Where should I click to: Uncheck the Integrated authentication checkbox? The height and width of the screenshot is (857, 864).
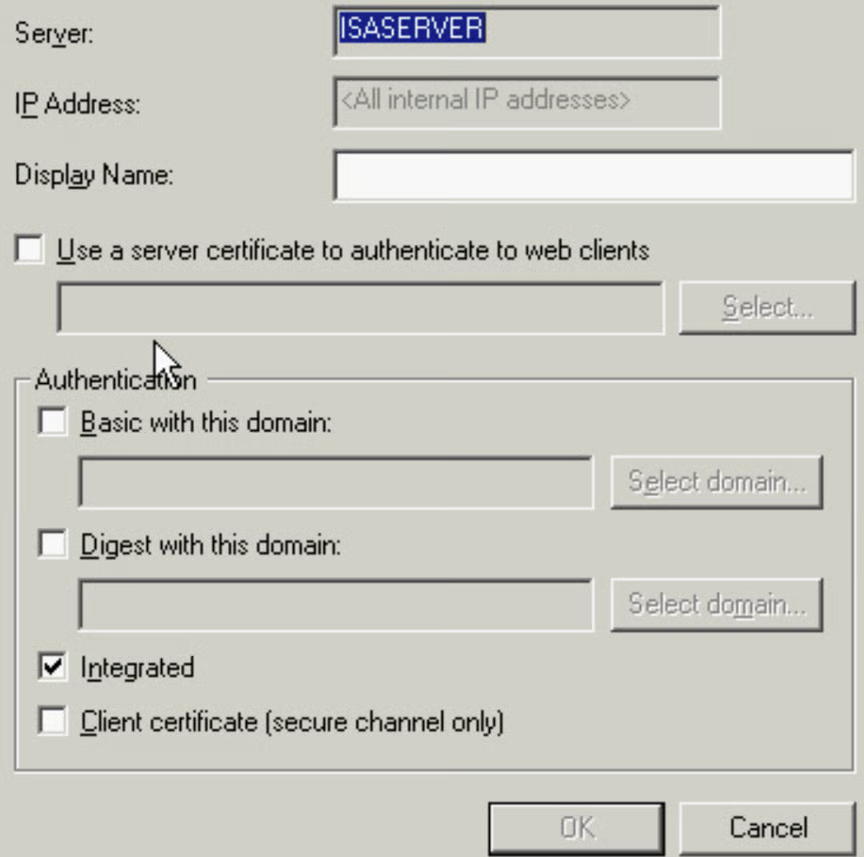pyautogui.click(x=52, y=666)
